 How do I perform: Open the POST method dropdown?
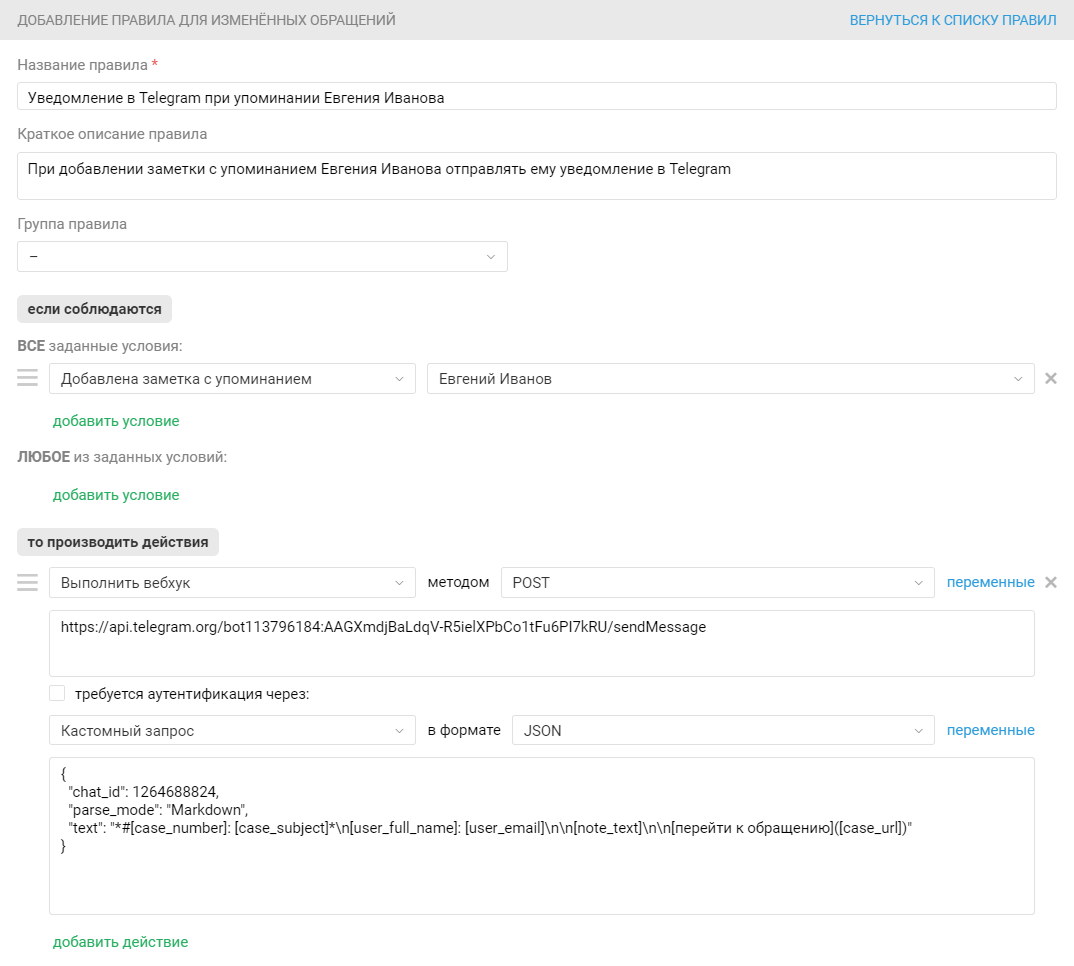717,583
